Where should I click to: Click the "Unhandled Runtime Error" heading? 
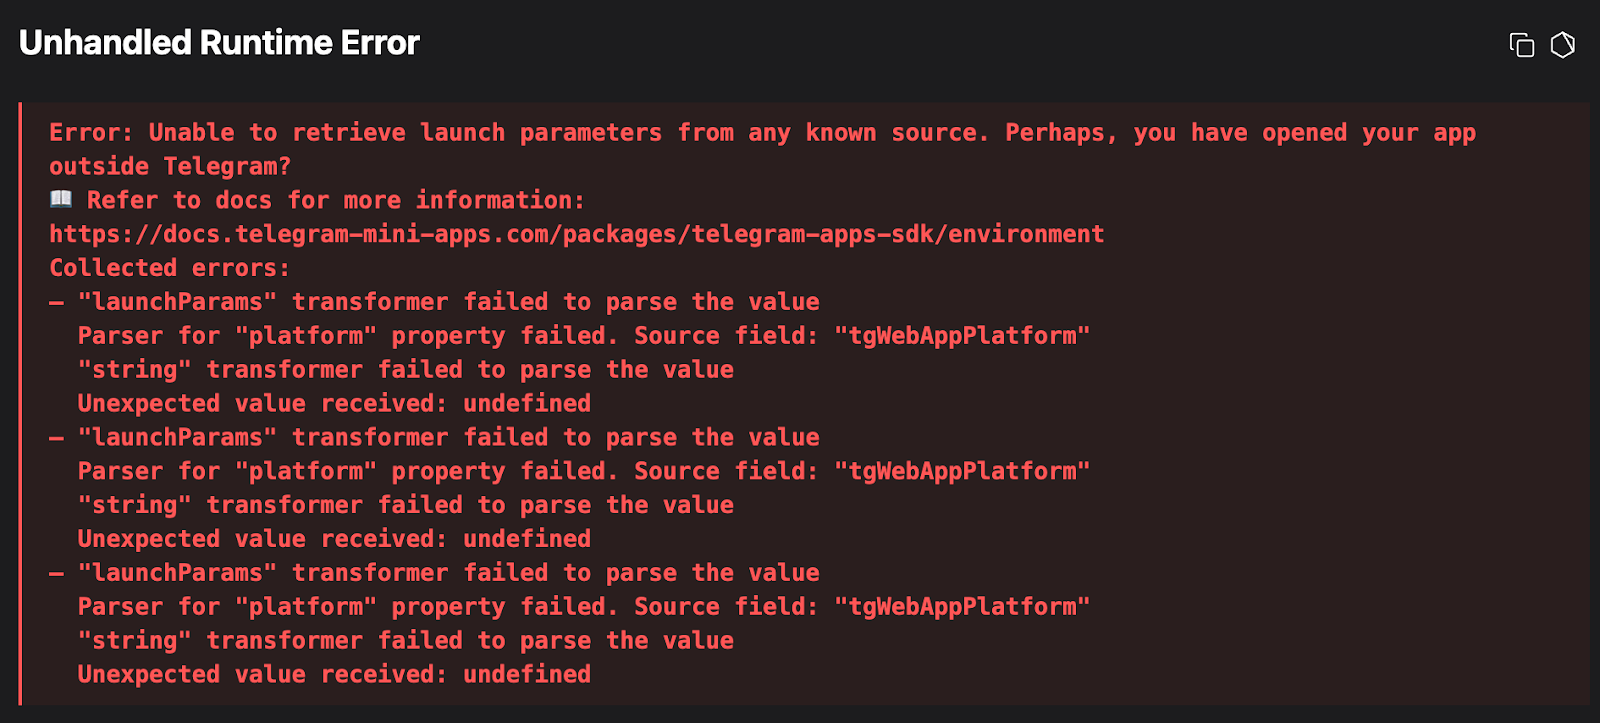click(x=219, y=43)
